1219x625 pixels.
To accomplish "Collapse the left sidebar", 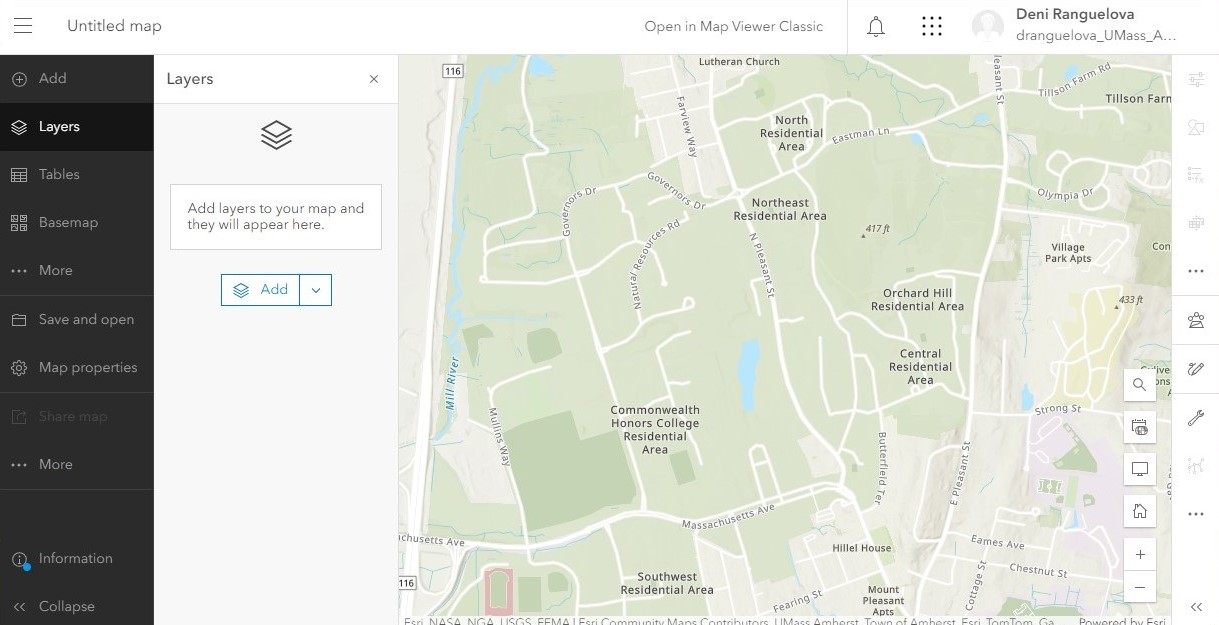I will [77, 606].
